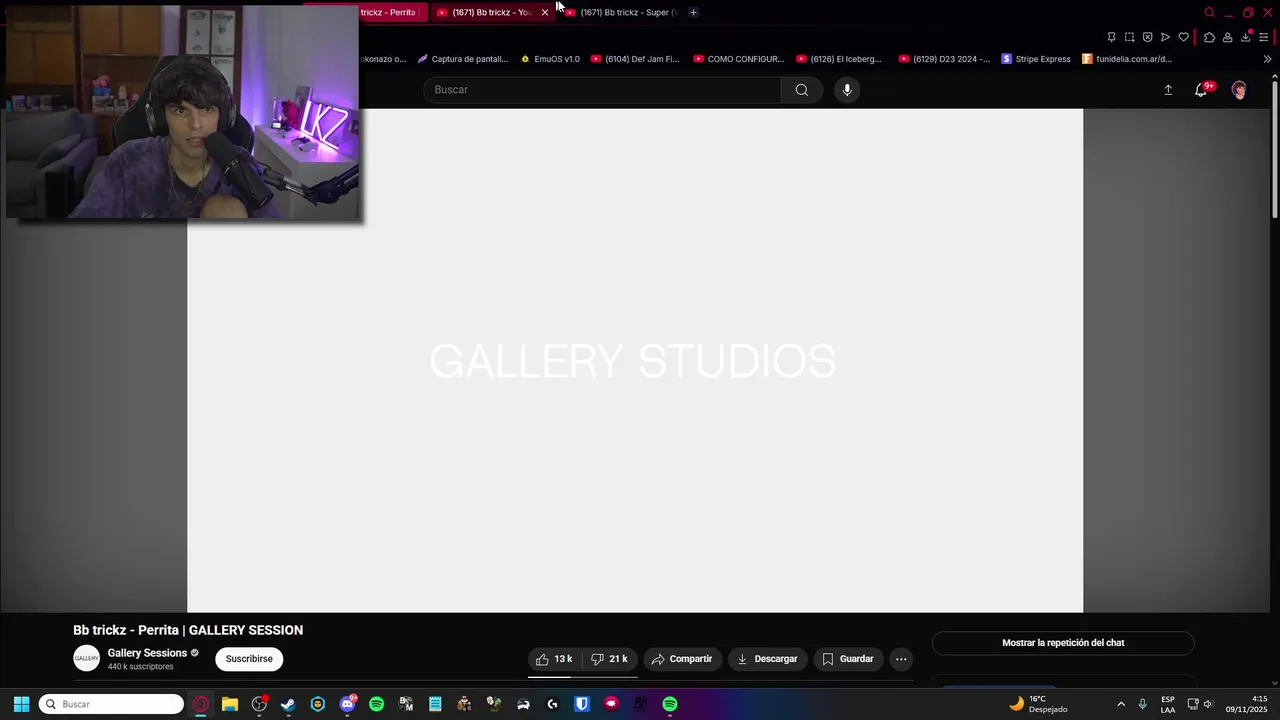
Task: Click the Opera pinboards pin icon
Action: pyautogui.click(x=1111, y=38)
